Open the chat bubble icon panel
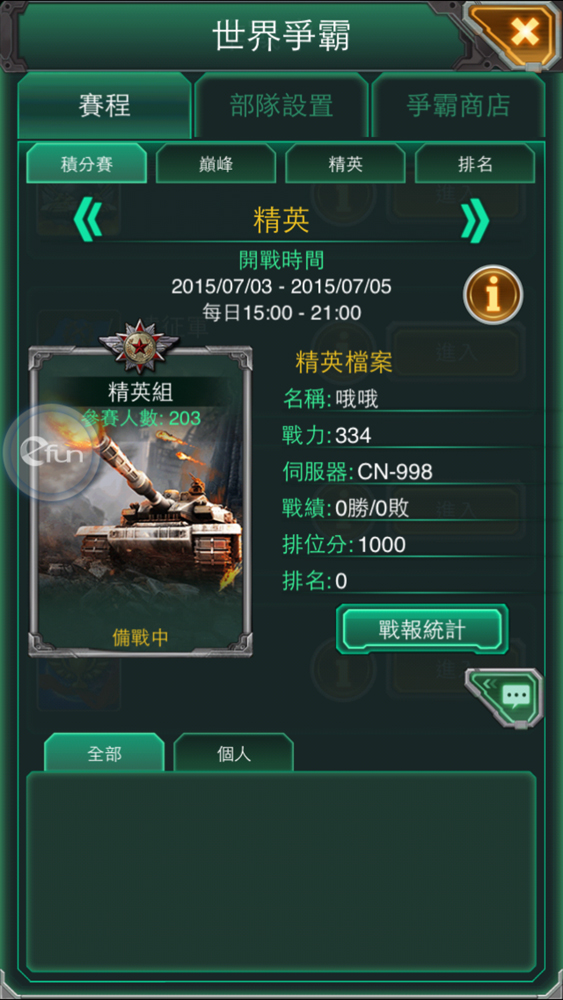 pyautogui.click(x=504, y=698)
